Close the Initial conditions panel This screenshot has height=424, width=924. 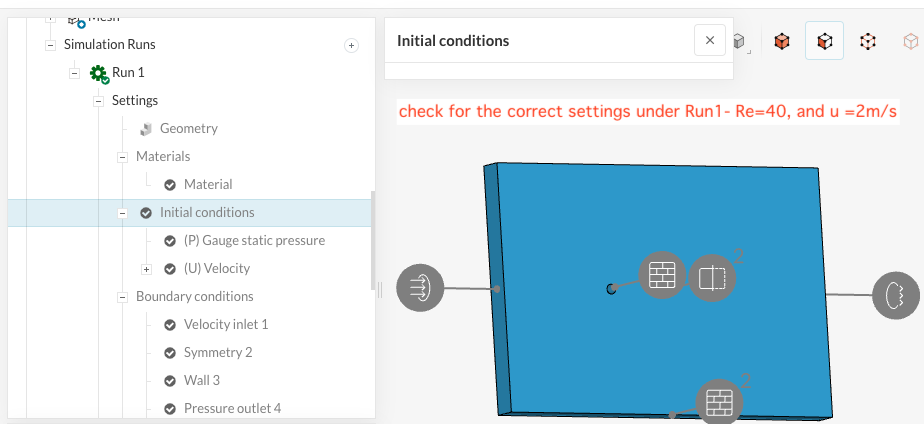(710, 41)
